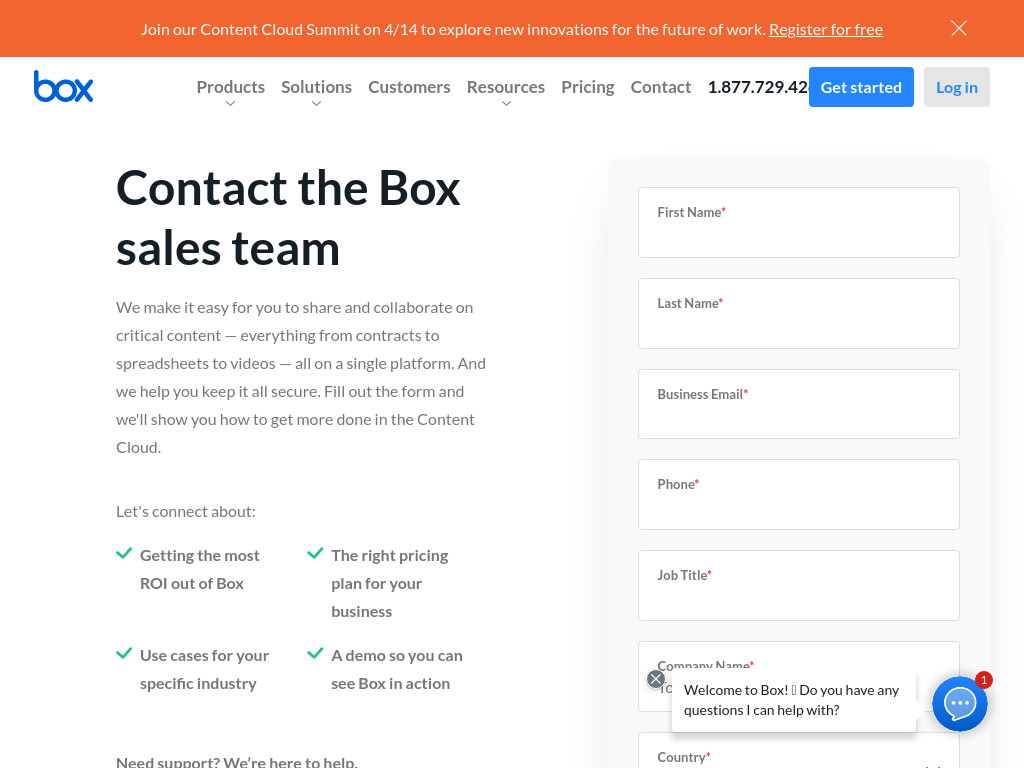Focus the Phone field
The height and width of the screenshot is (768, 1024).
click(x=799, y=494)
